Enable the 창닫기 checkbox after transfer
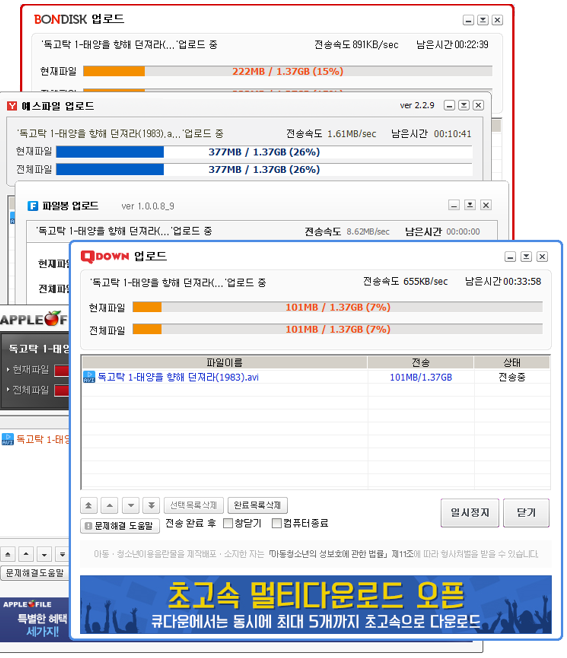This screenshot has height=658, width=567. [x=228, y=523]
